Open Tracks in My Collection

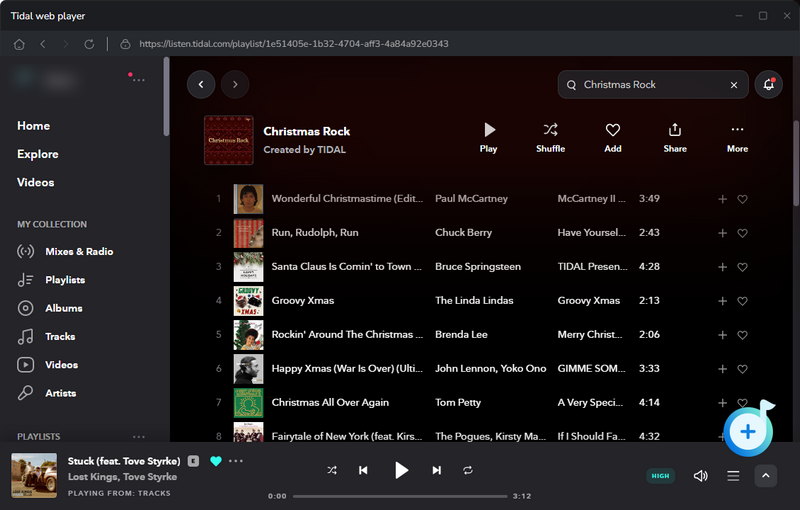(x=46, y=337)
